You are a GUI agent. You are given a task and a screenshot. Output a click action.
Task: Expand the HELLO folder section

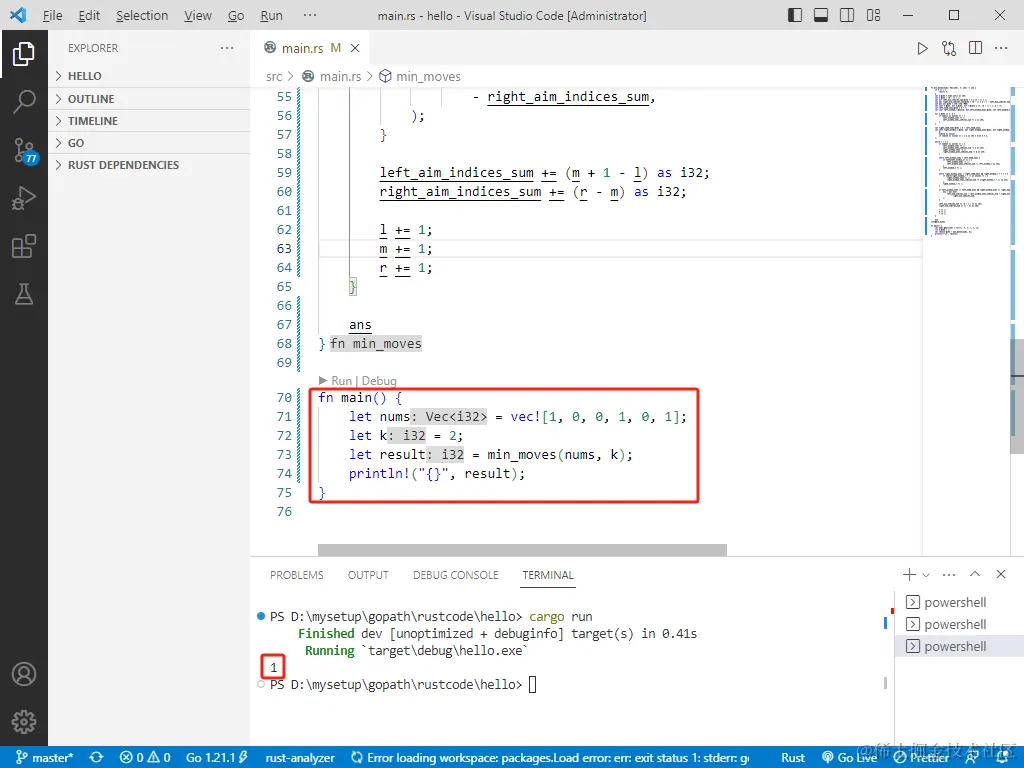click(x=149, y=76)
